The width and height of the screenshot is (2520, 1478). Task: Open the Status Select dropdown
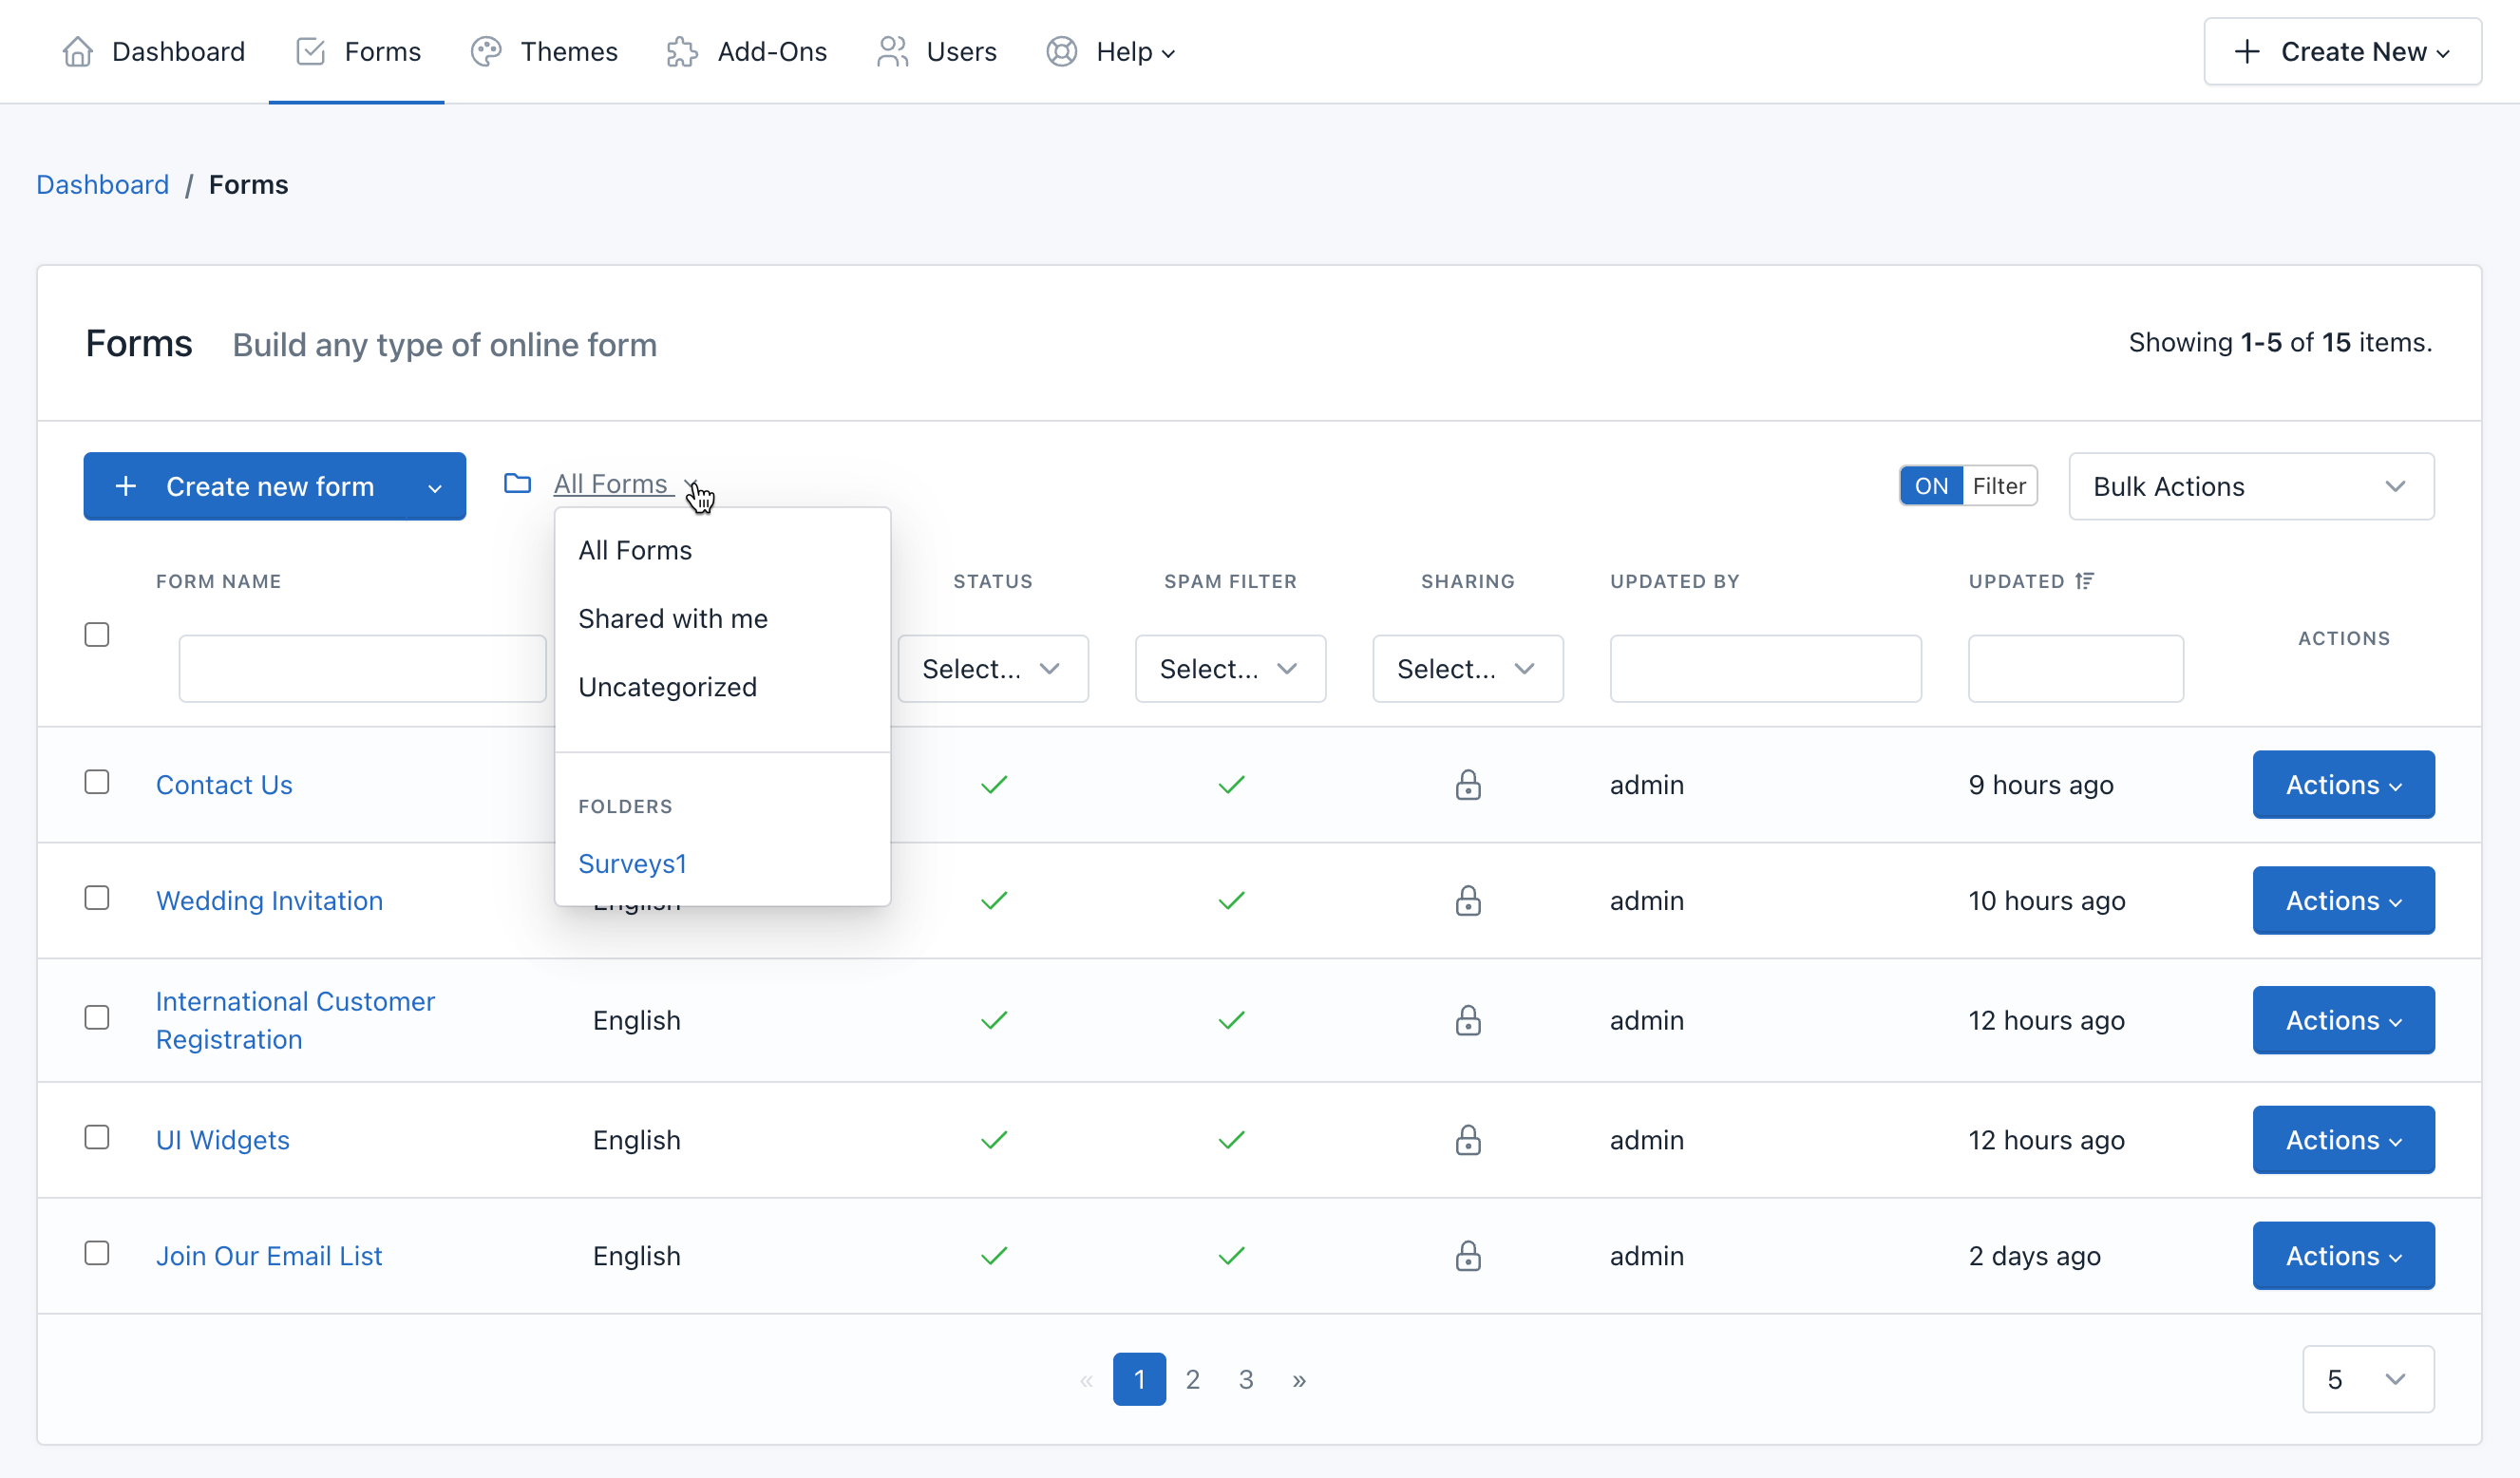coord(992,668)
